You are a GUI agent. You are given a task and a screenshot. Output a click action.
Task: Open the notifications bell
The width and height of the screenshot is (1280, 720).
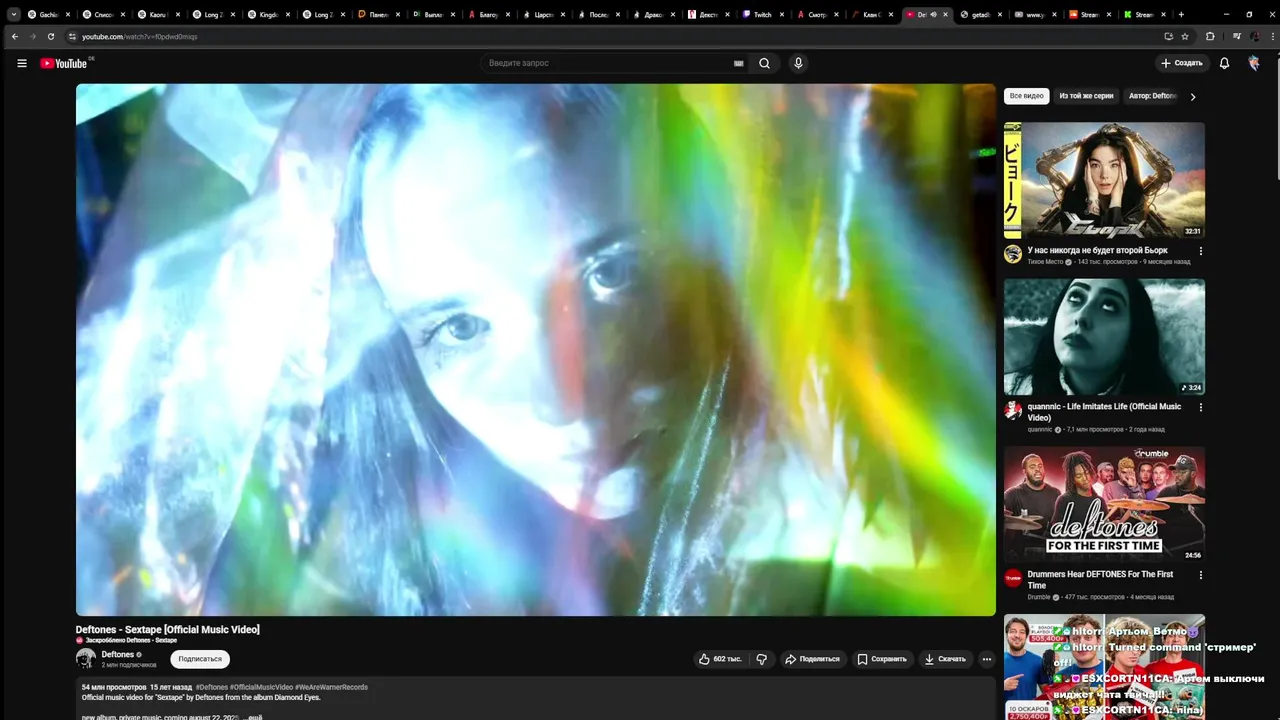coord(1224,63)
